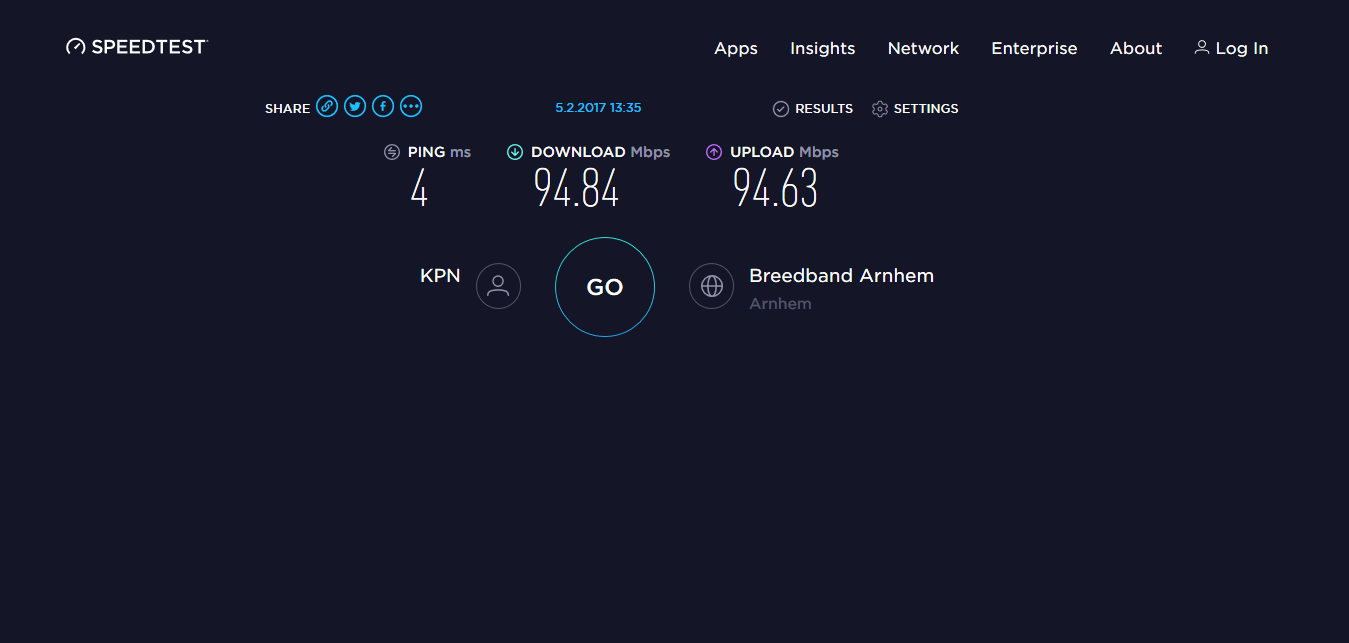The image size is (1349, 643).
Task: Open the About menu item
Action: [1136, 48]
